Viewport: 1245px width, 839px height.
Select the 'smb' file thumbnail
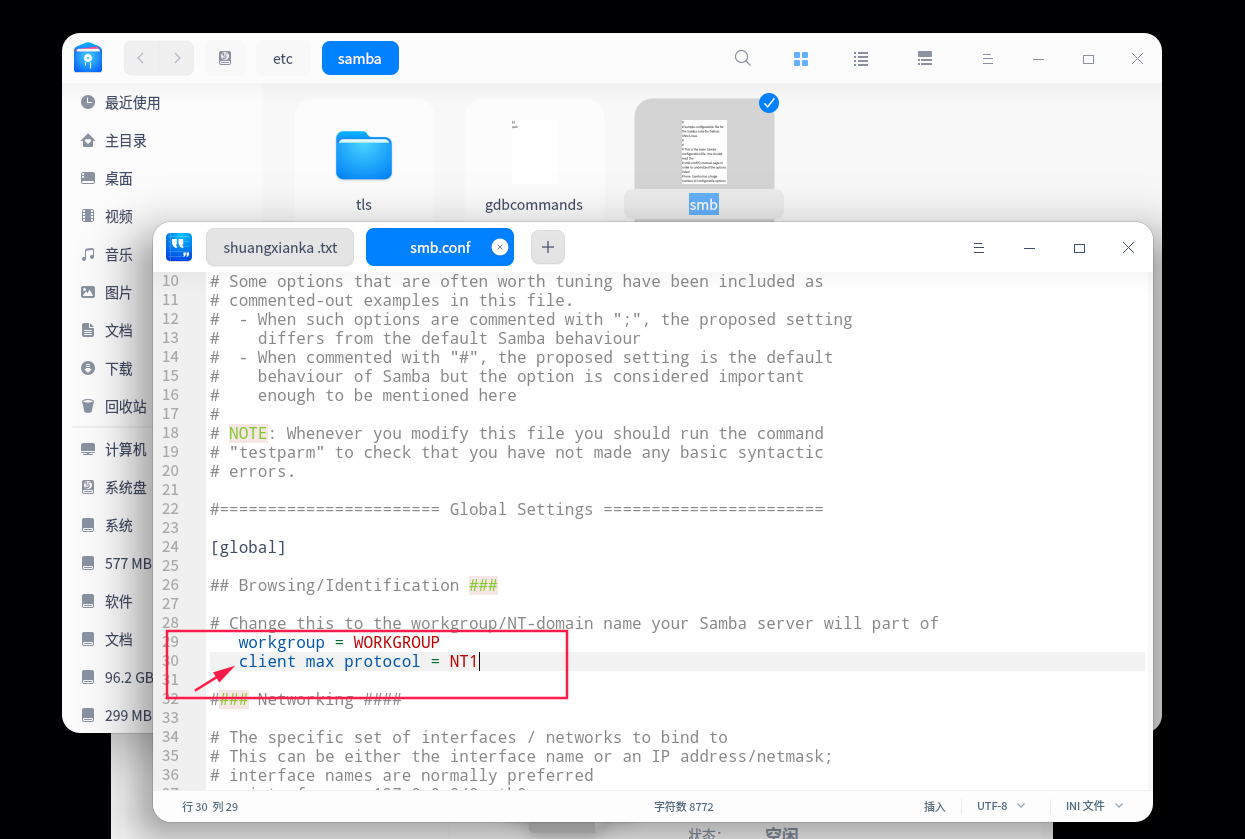pyautogui.click(x=704, y=152)
